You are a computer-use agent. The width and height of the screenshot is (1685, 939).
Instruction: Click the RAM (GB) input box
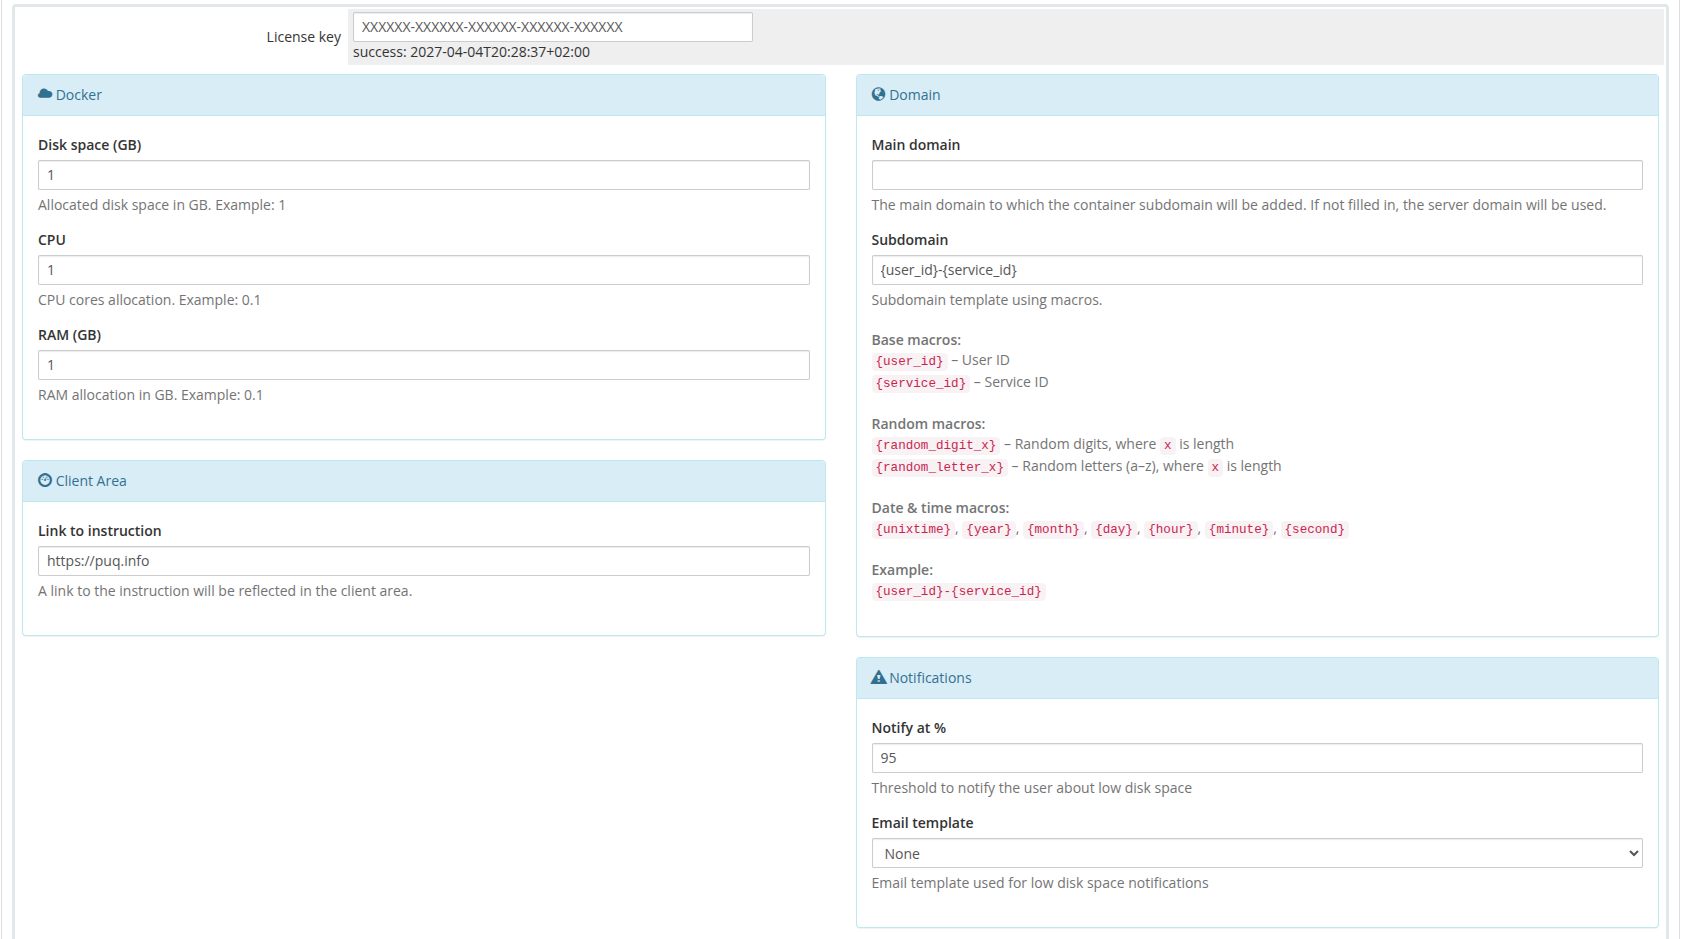423,365
